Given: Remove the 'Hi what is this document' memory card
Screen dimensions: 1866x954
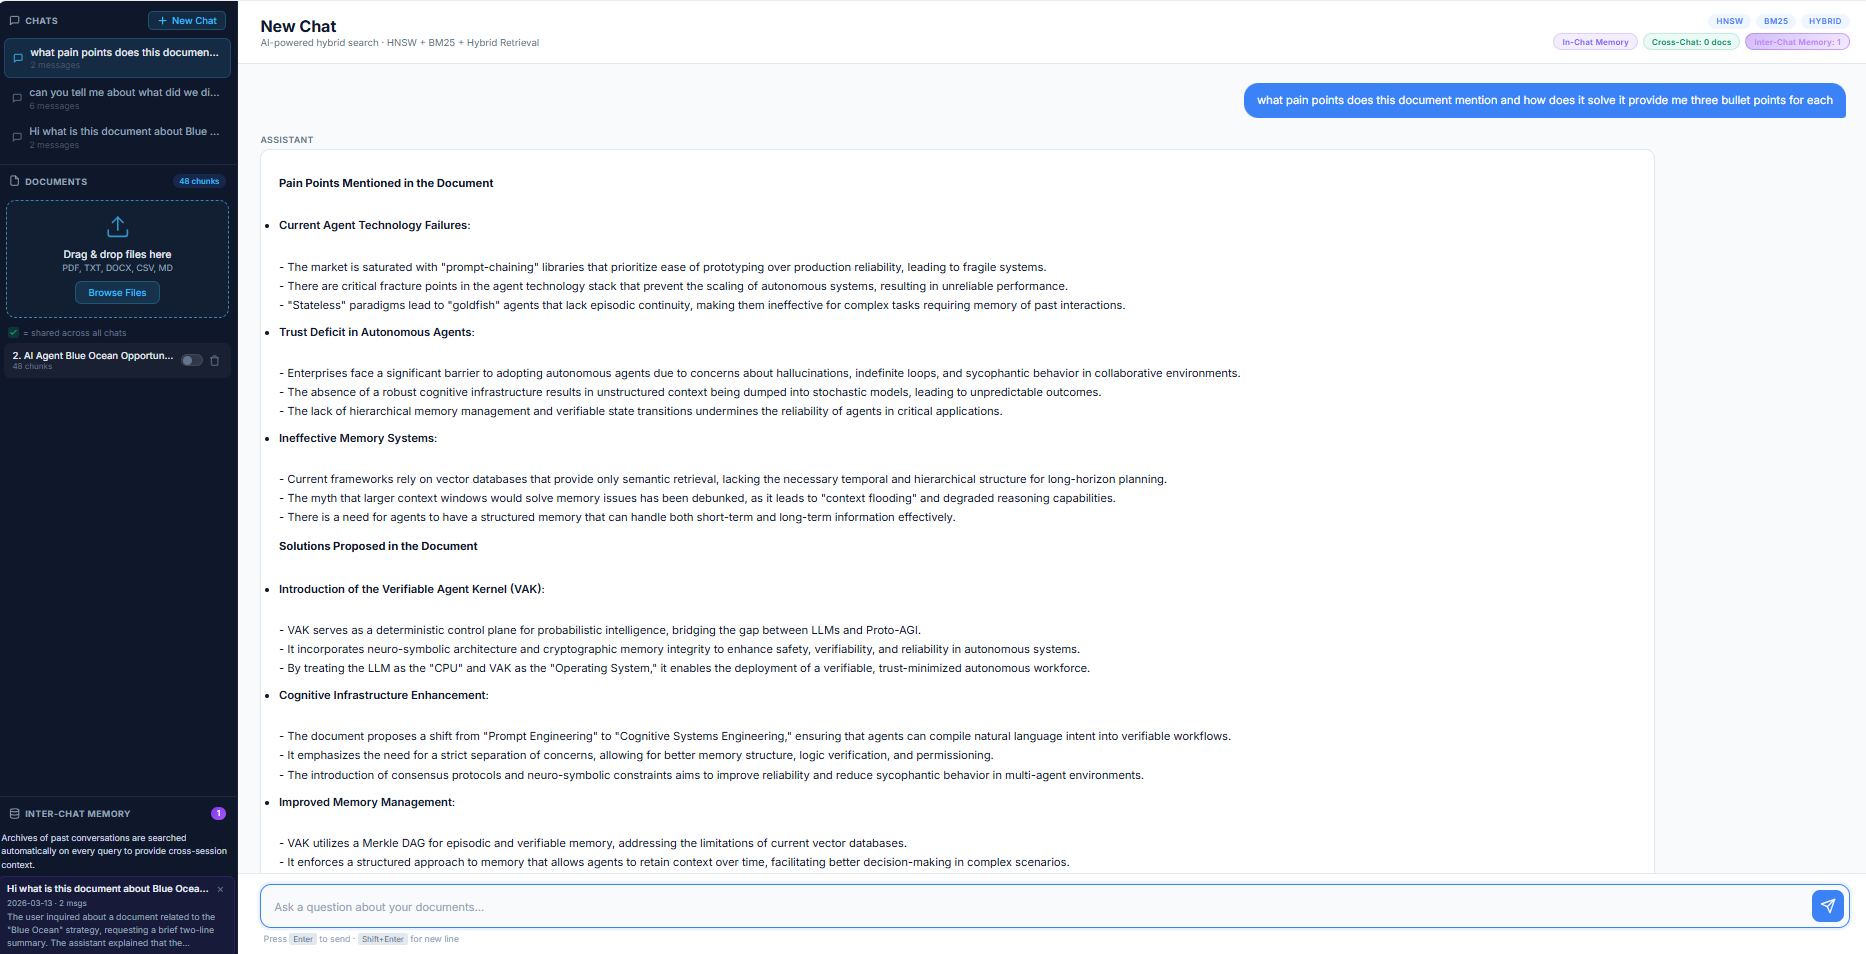Looking at the screenshot, I should (220, 889).
